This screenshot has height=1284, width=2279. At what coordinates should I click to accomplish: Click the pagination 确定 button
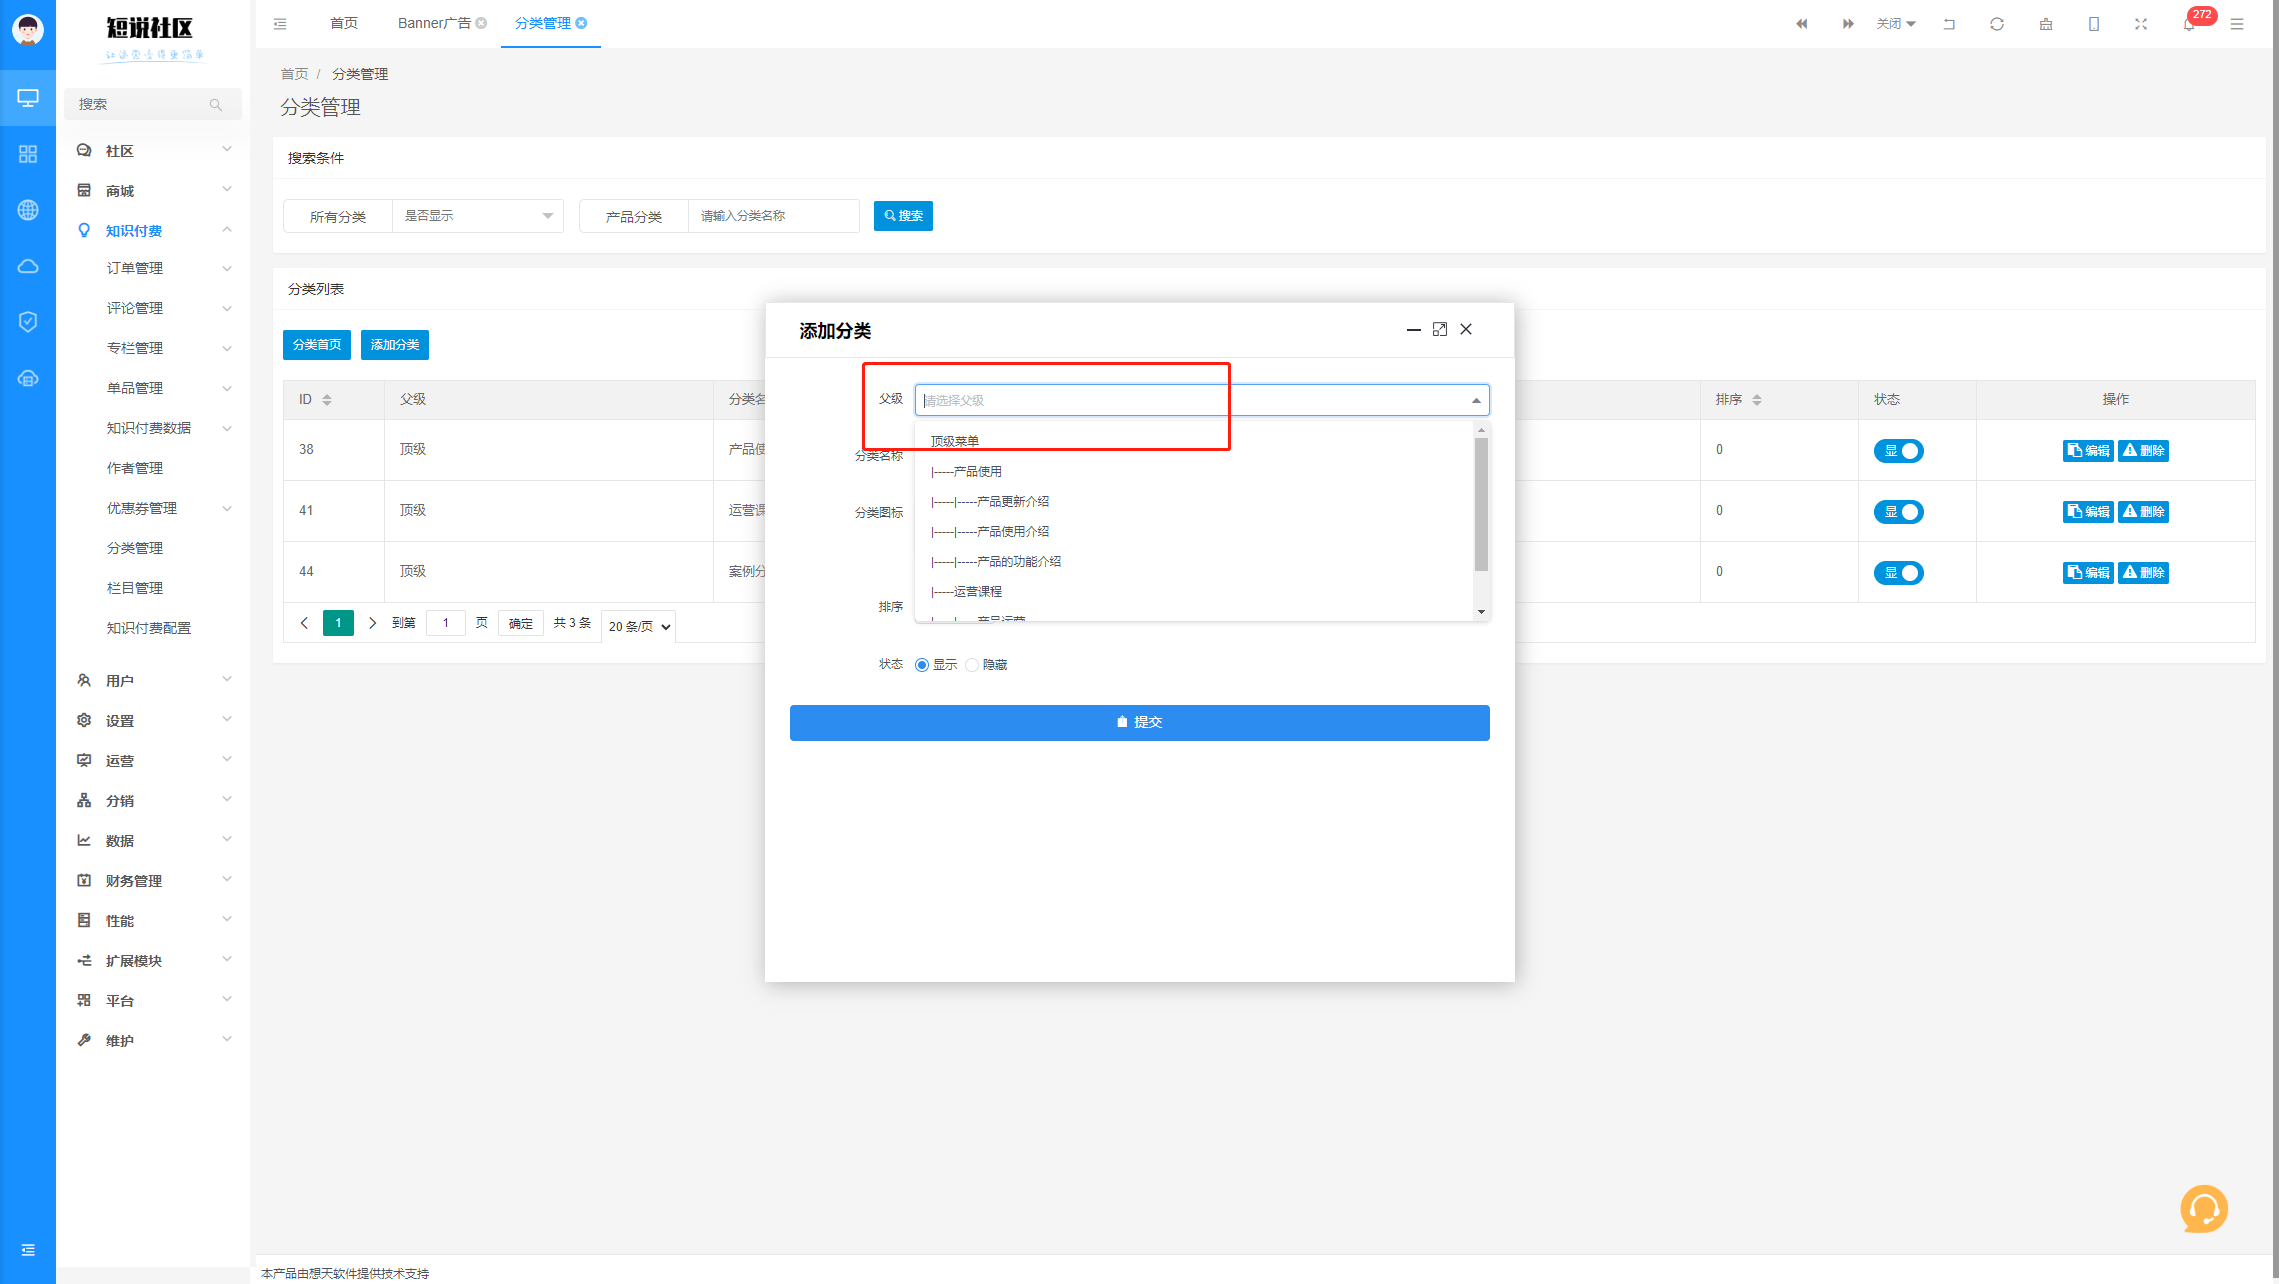(x=521, y=624)
